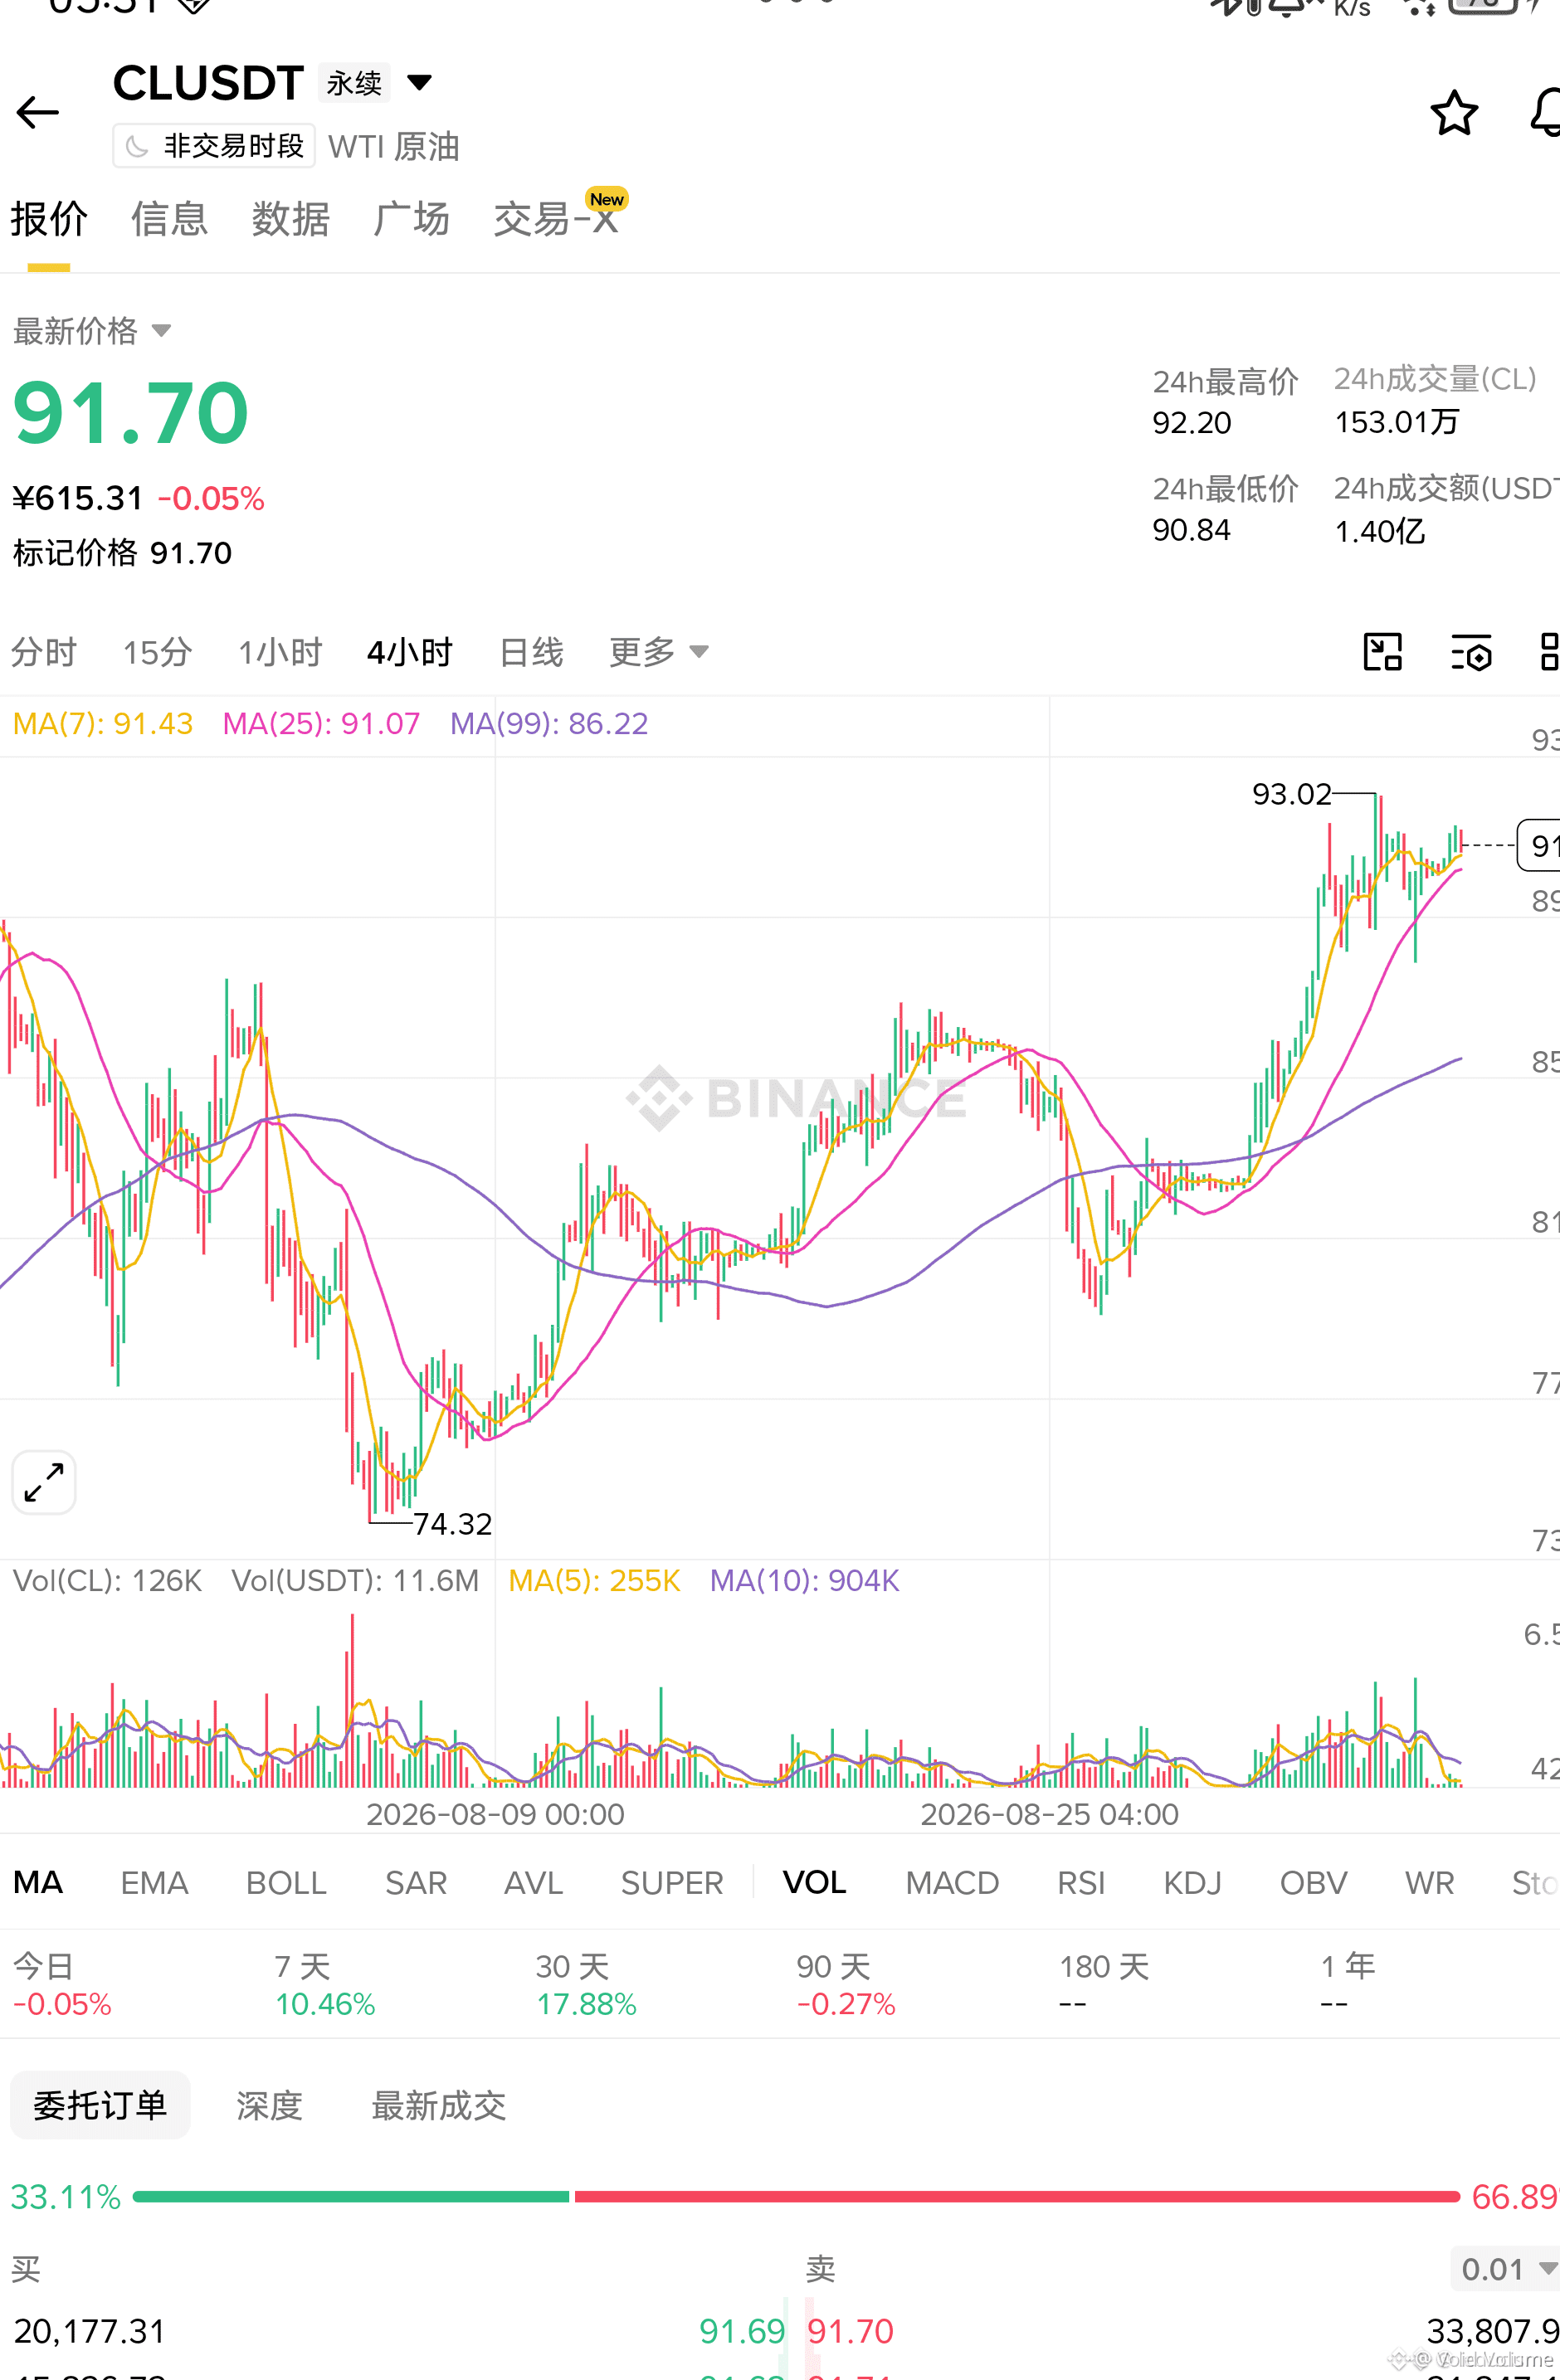Switch to the 数据 tab
The height and width of the screenshot is (2380, 1560).
coord(290,218)
